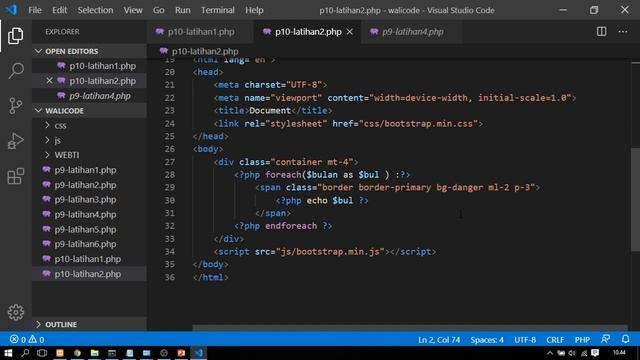
Task: Open the Search view in activity bar
Action: click(x=16, y=71)
